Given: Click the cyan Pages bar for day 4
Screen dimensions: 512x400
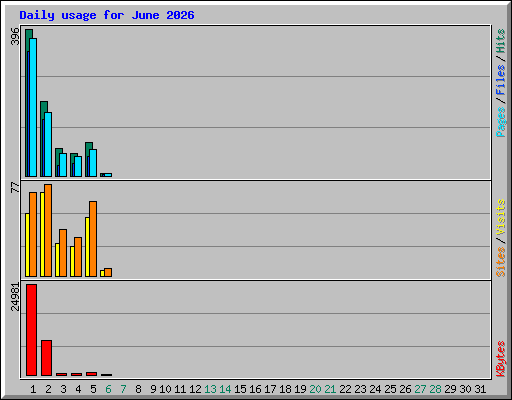Looking at the screenshot, I should [x=78, y=166].
